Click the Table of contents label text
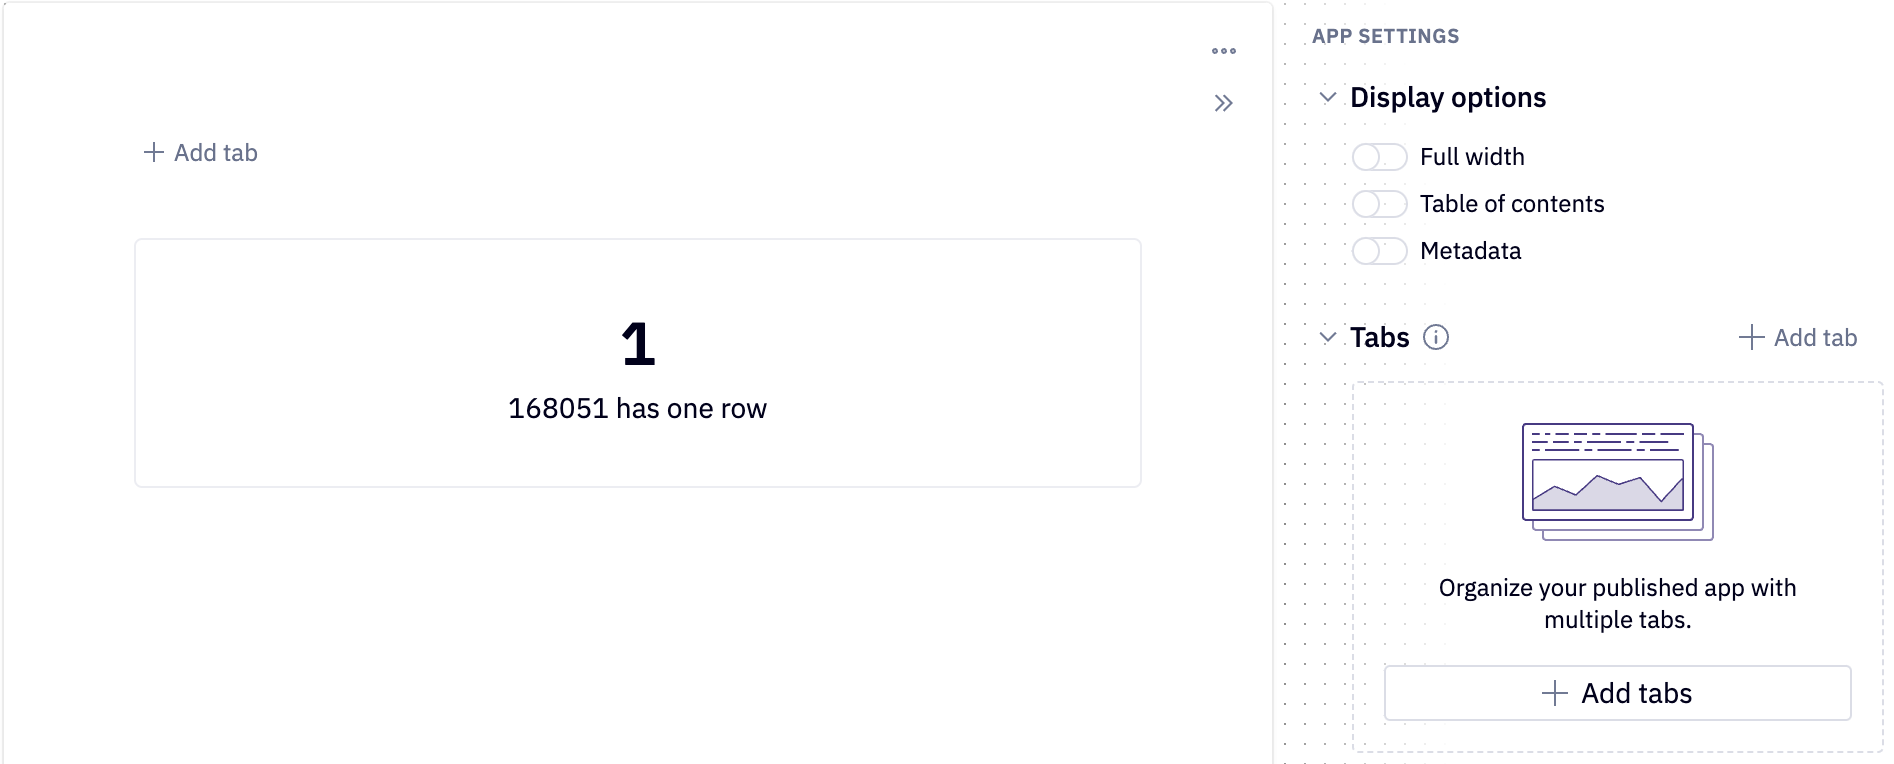This screenshot has height=764, width=1894. (x=1512, y=204)
